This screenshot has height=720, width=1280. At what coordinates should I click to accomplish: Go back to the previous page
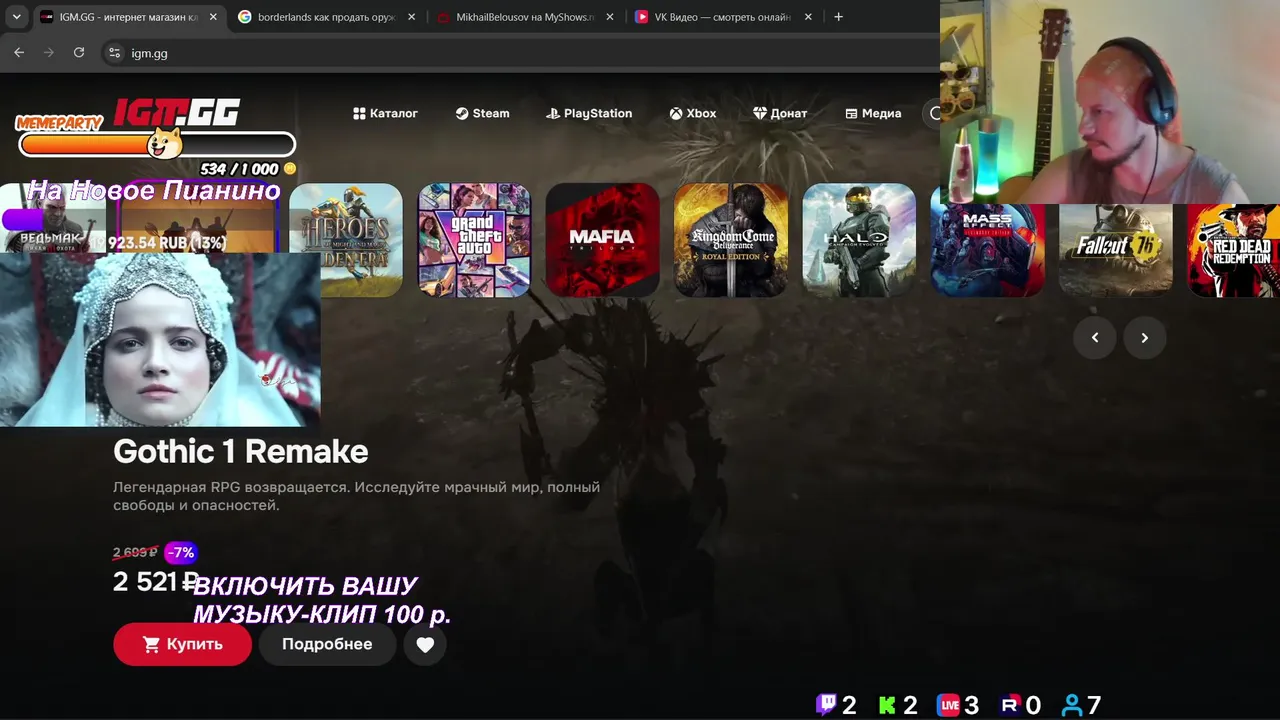pos(19,53)
